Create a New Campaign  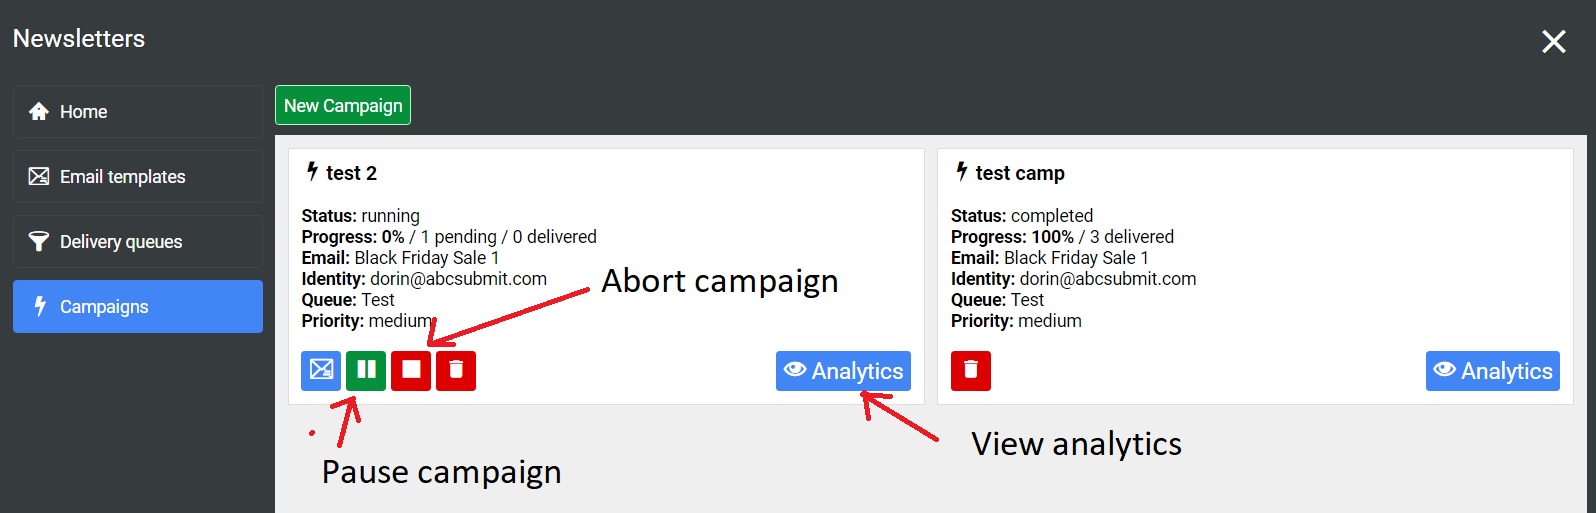343,106
